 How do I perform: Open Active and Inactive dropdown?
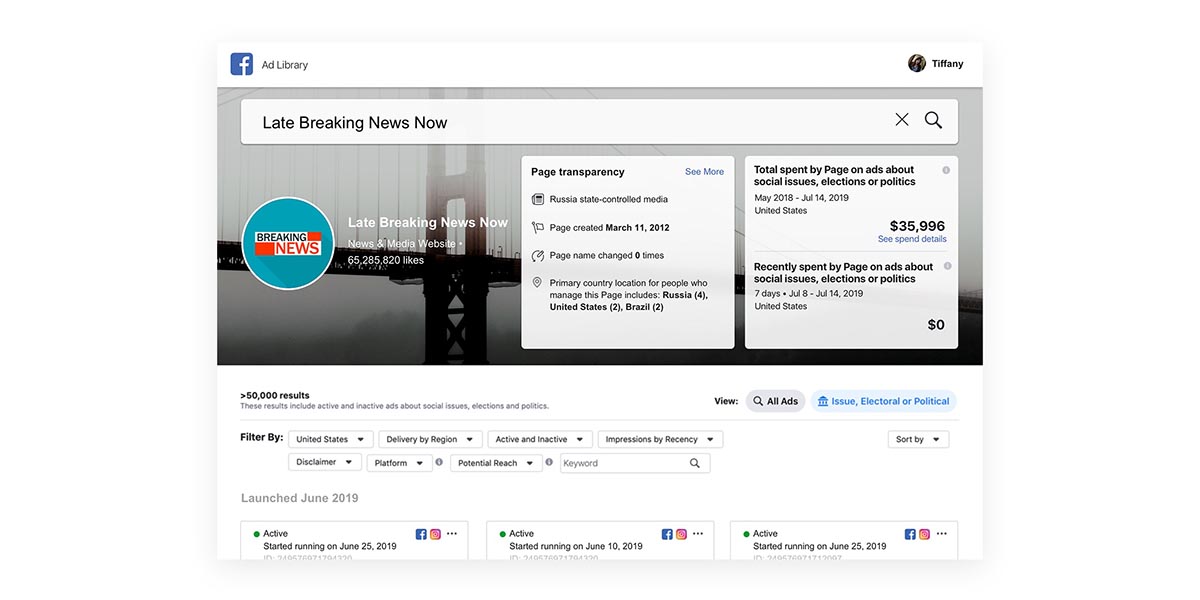540,439
